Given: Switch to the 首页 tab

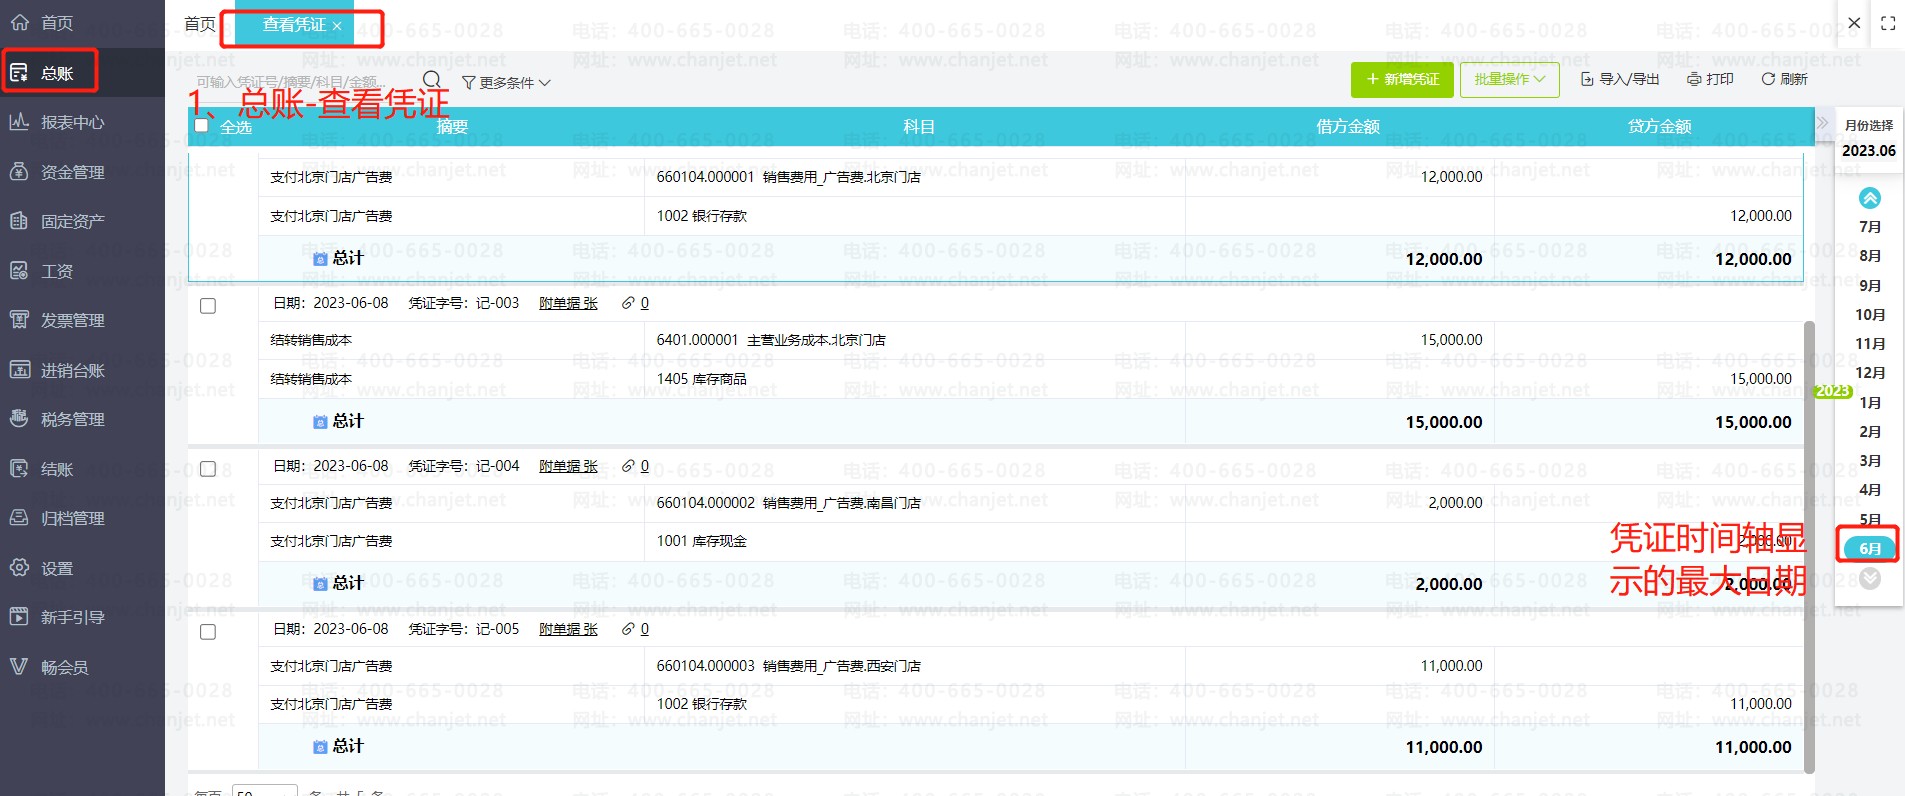Looking at the screenshot, I should [x=200, y=24].
